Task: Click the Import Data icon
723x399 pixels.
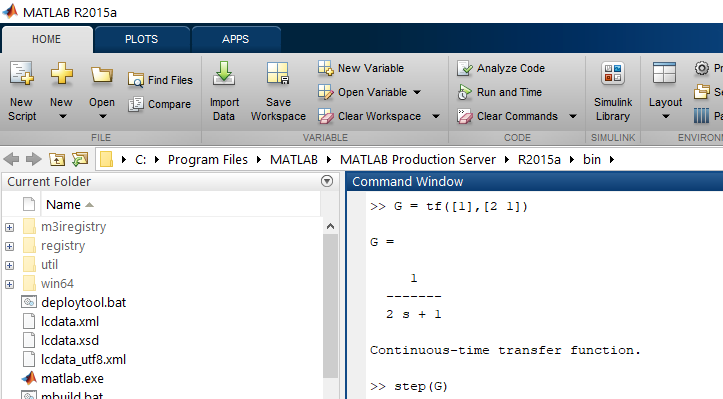Action: (x=224, y=73)
